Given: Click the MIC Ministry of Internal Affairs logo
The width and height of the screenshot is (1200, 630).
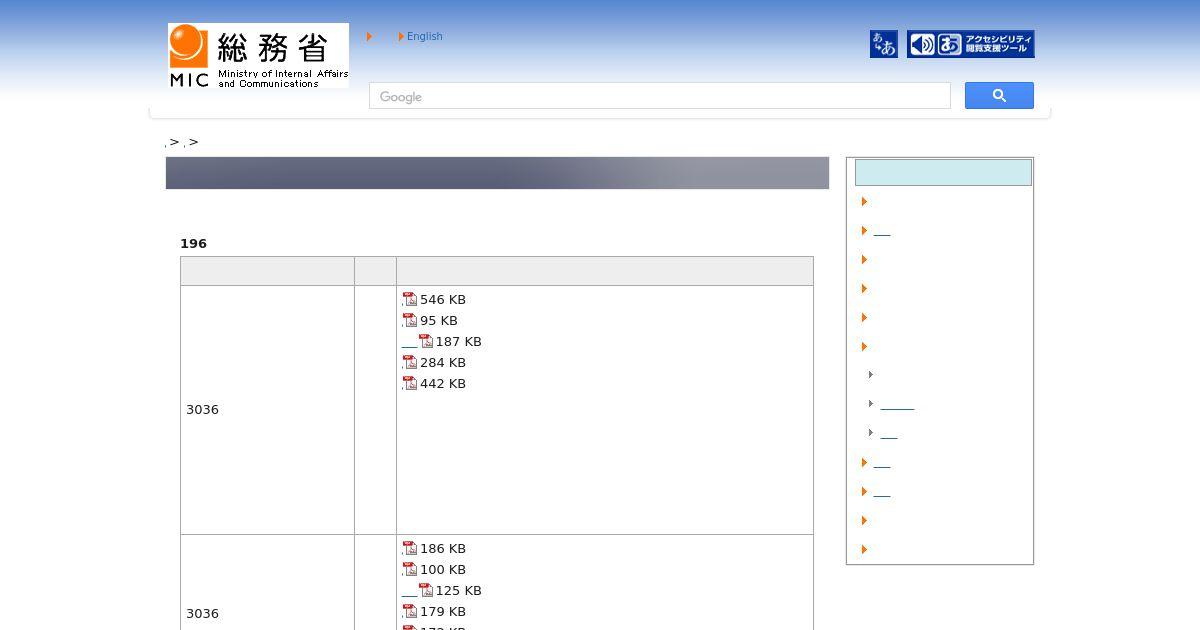Looking at the screenshot, I should point(258,56).
